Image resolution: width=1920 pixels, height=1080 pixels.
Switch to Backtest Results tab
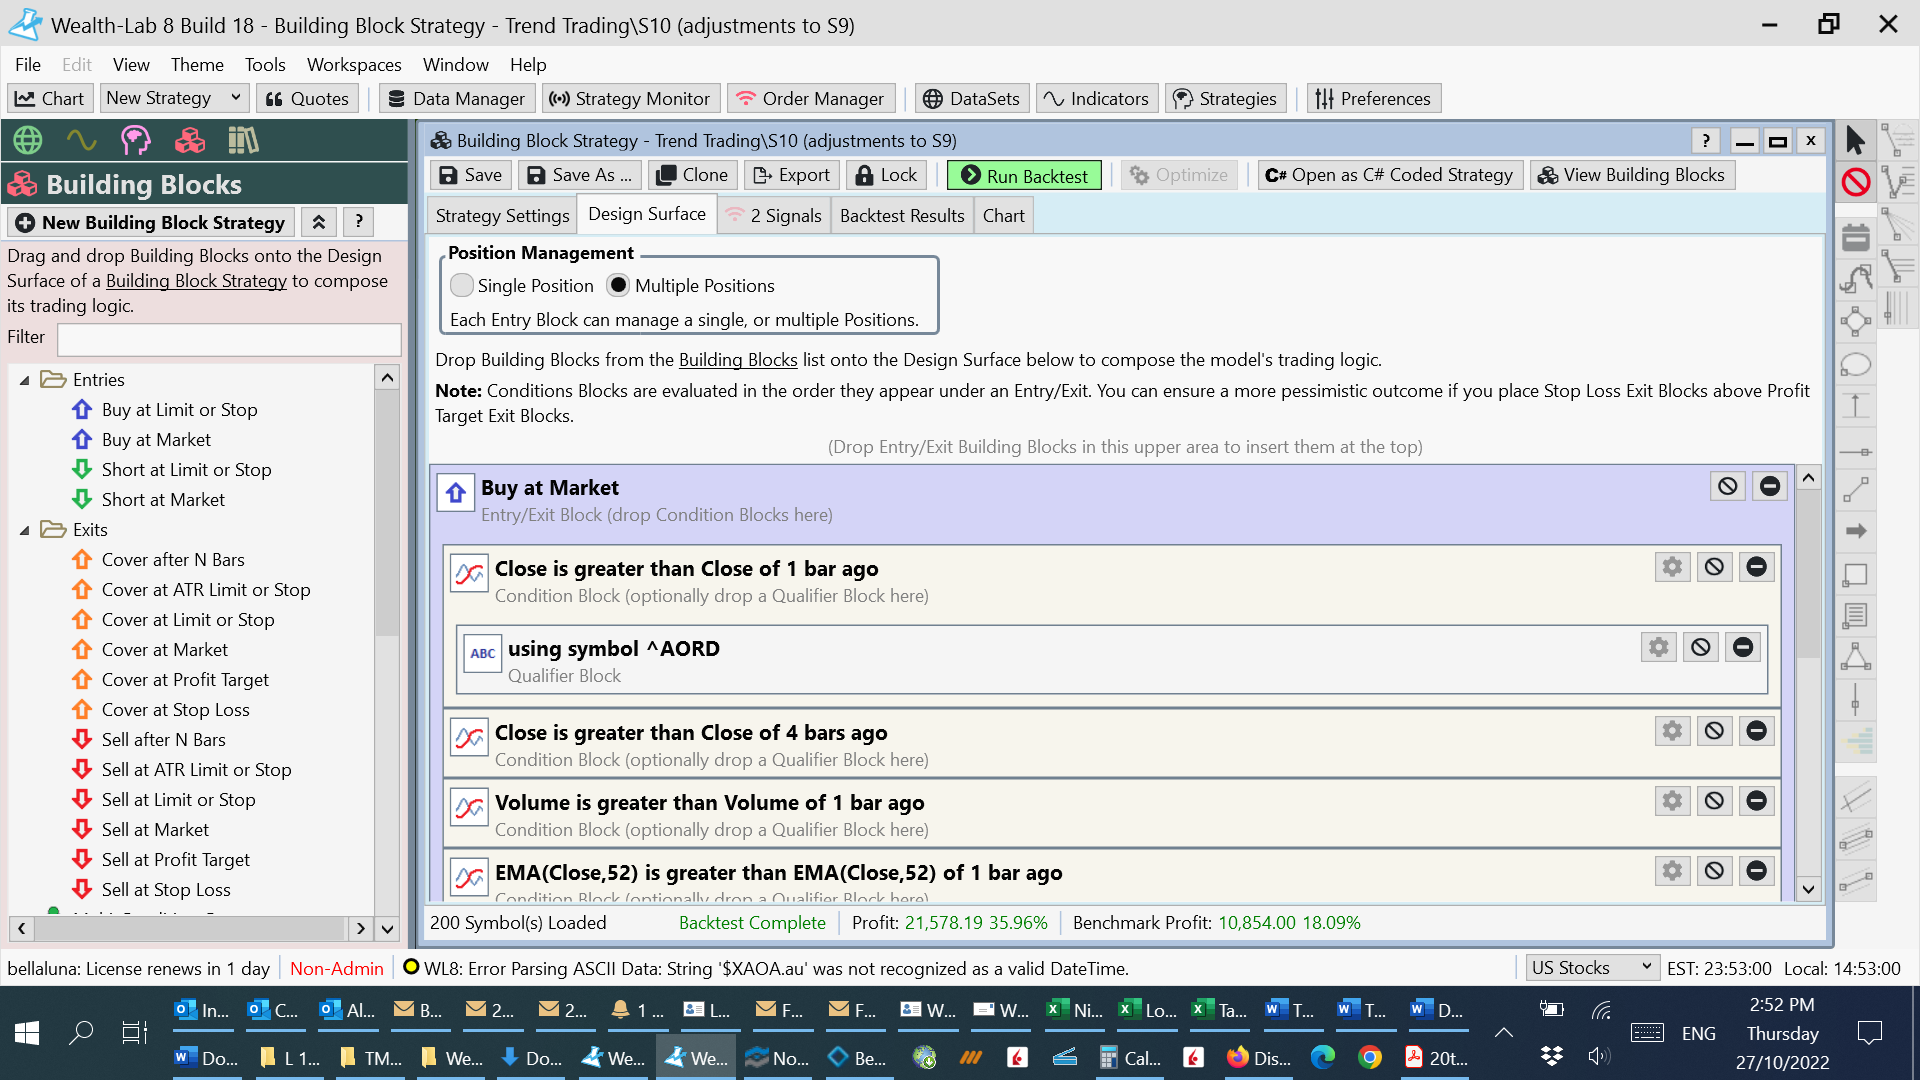click(x=902, y=215)
